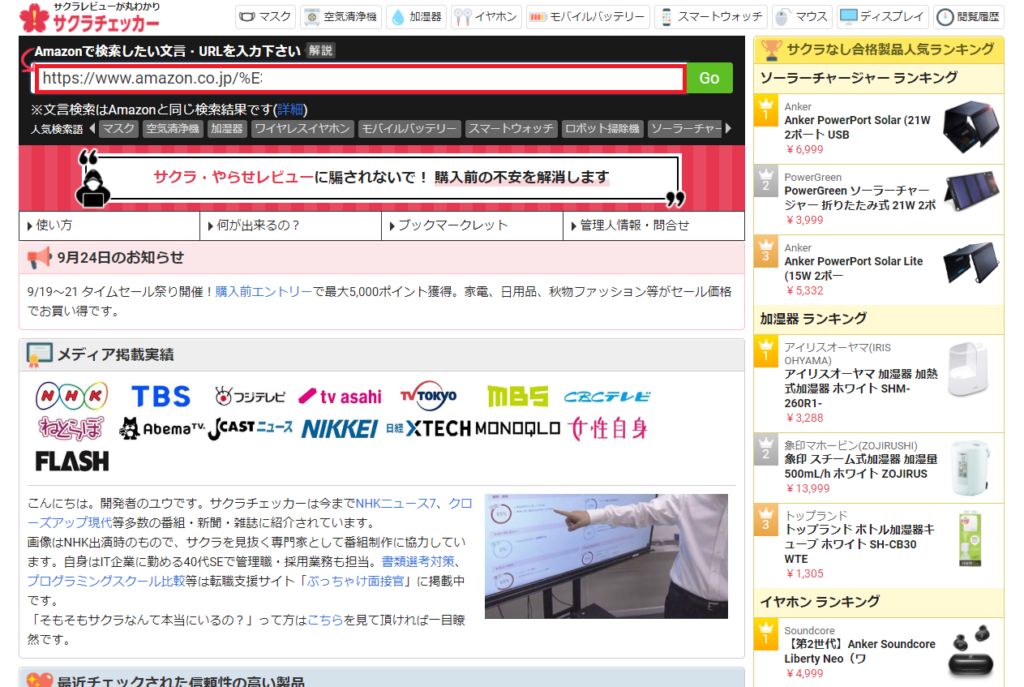
Task: Click the display monitor icon in top navigation
Action: (848, 17)
